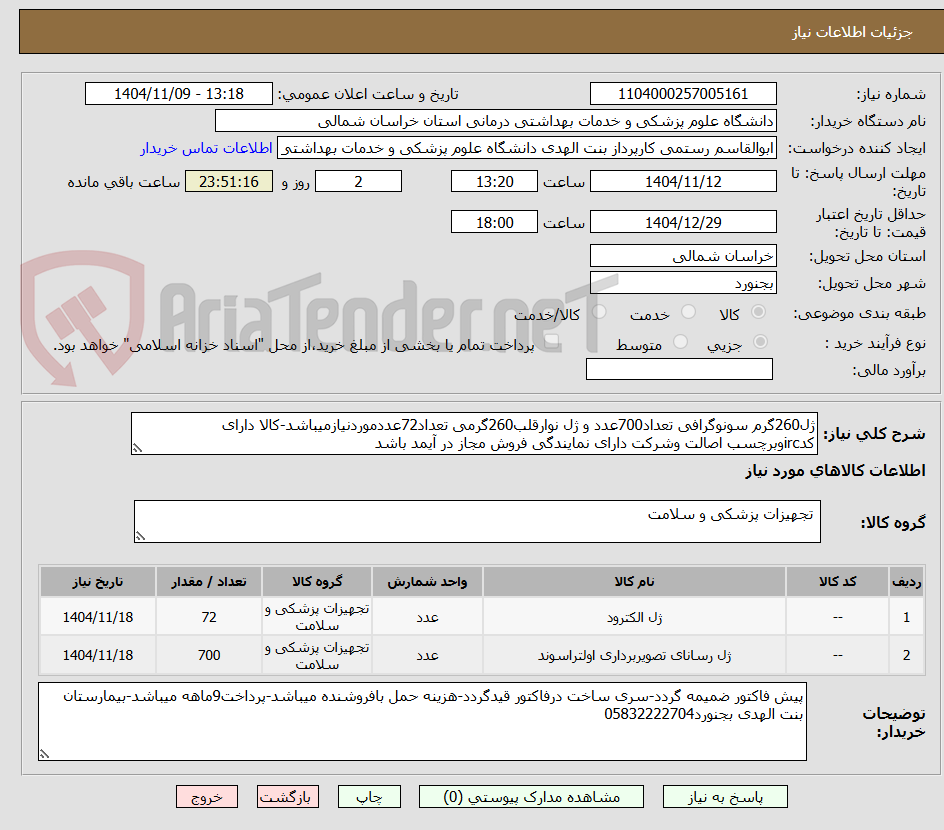
Task: Click the resize handle of گروه کالا textarea
Action: 140,536
